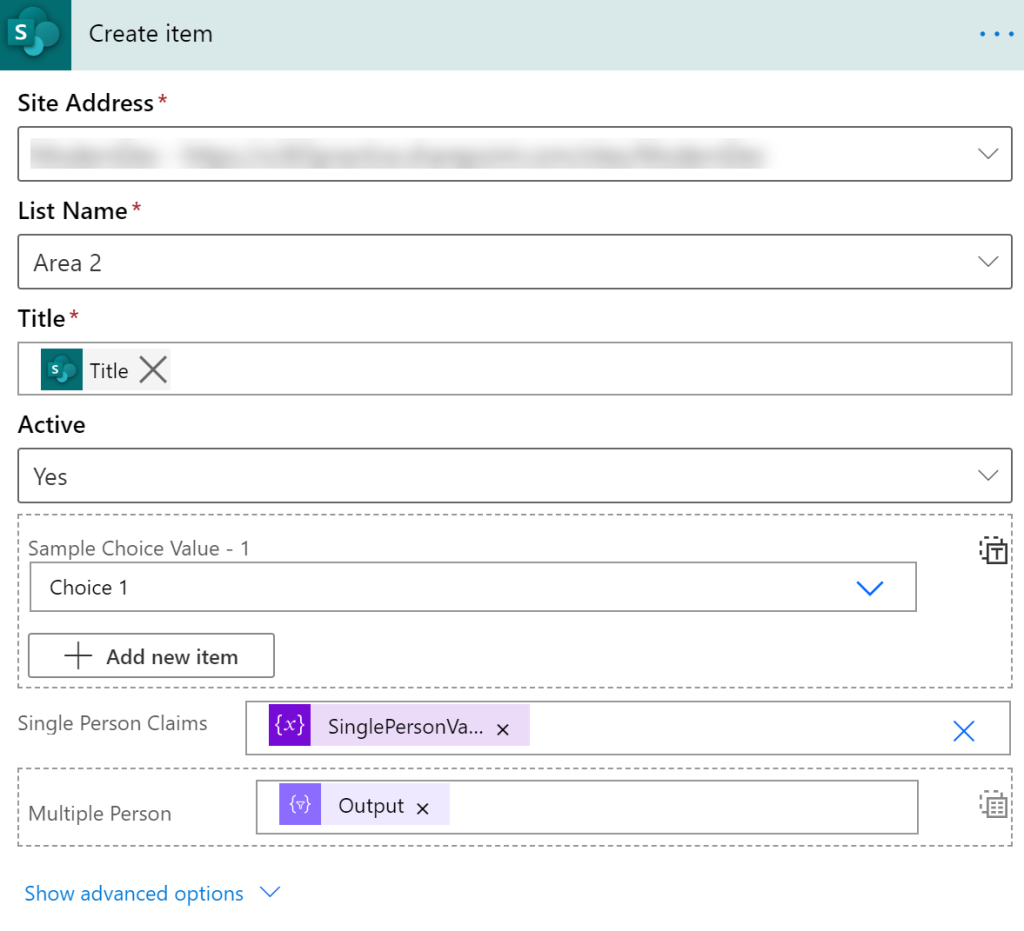Click the List Name label

pos(72,211)
